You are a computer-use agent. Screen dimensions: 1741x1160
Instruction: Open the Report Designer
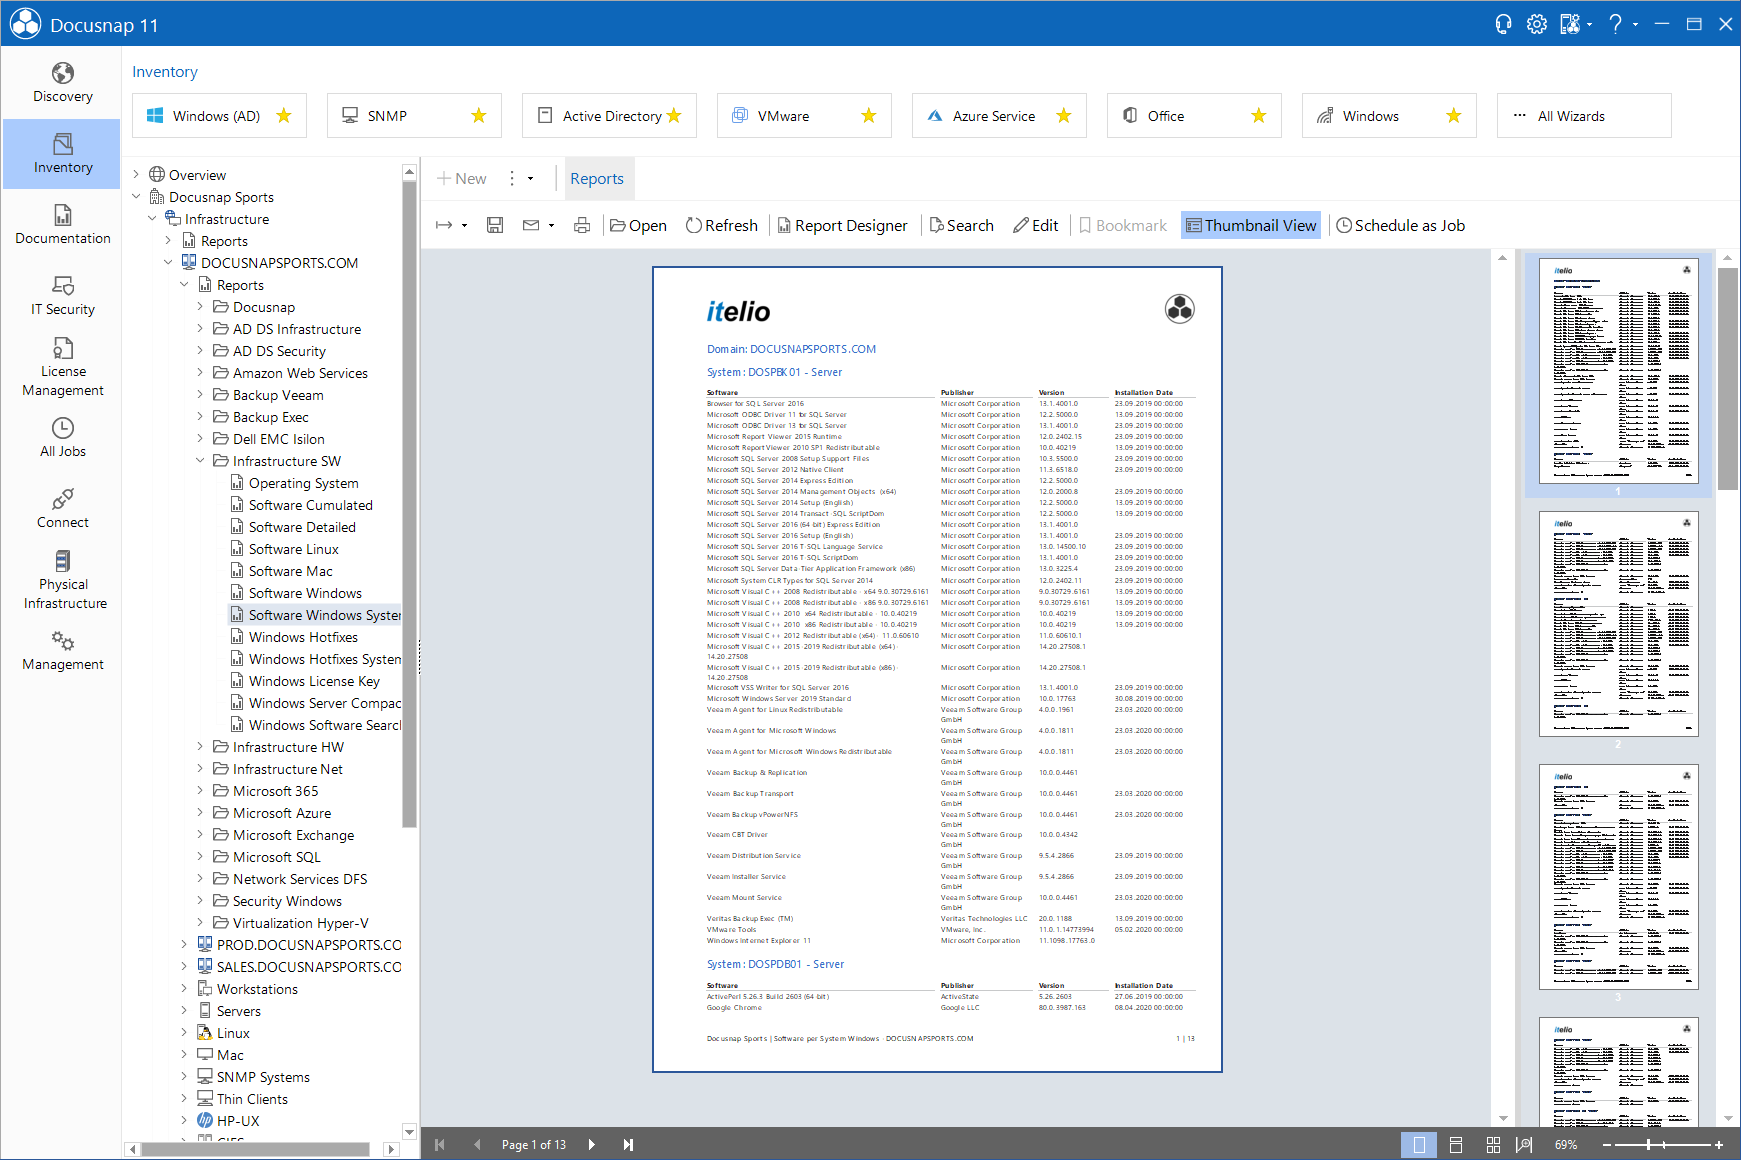[843, 225]
